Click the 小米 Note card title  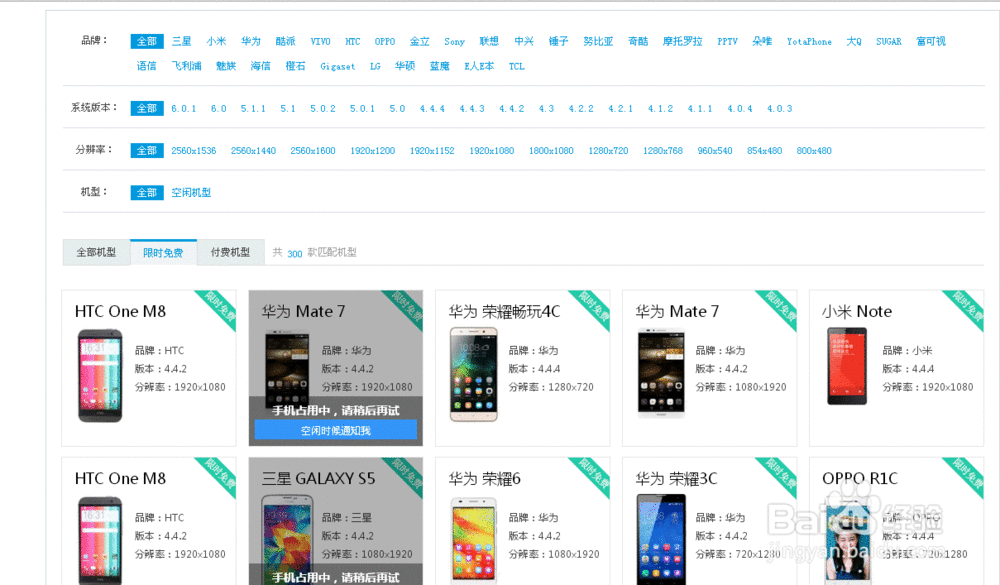(857, 311)
